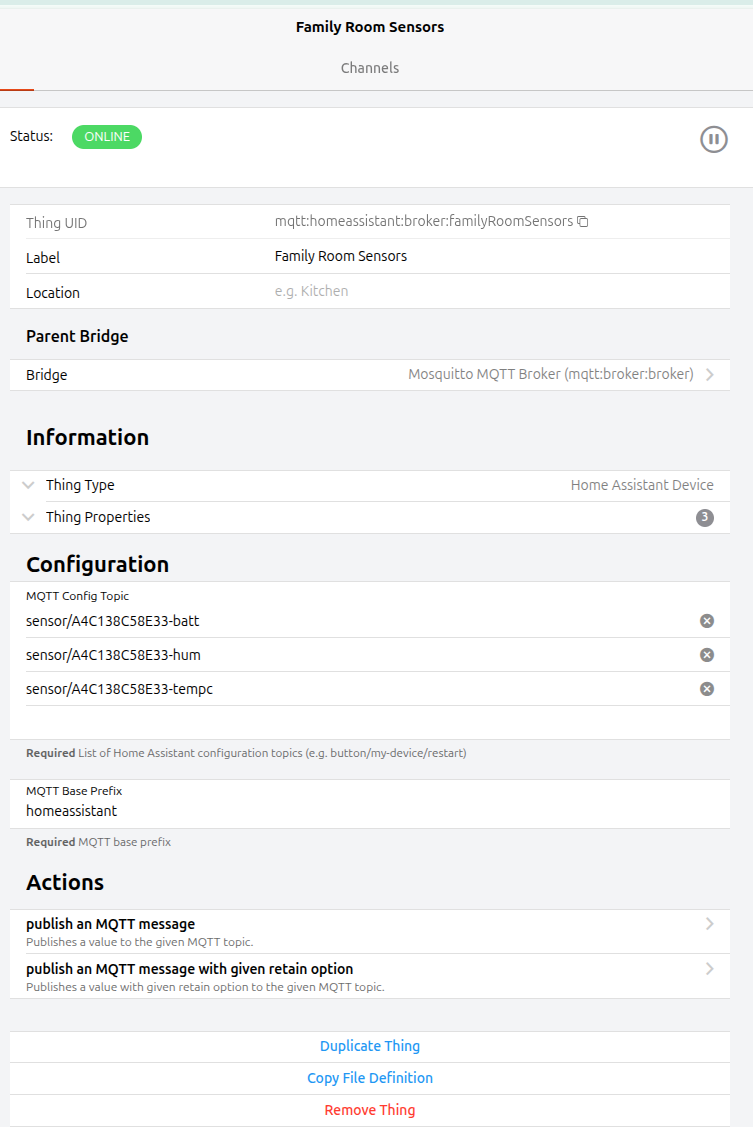Remove the batt config topic entry
Viewport: 753px width, 1127px height.
coord(707,621)
